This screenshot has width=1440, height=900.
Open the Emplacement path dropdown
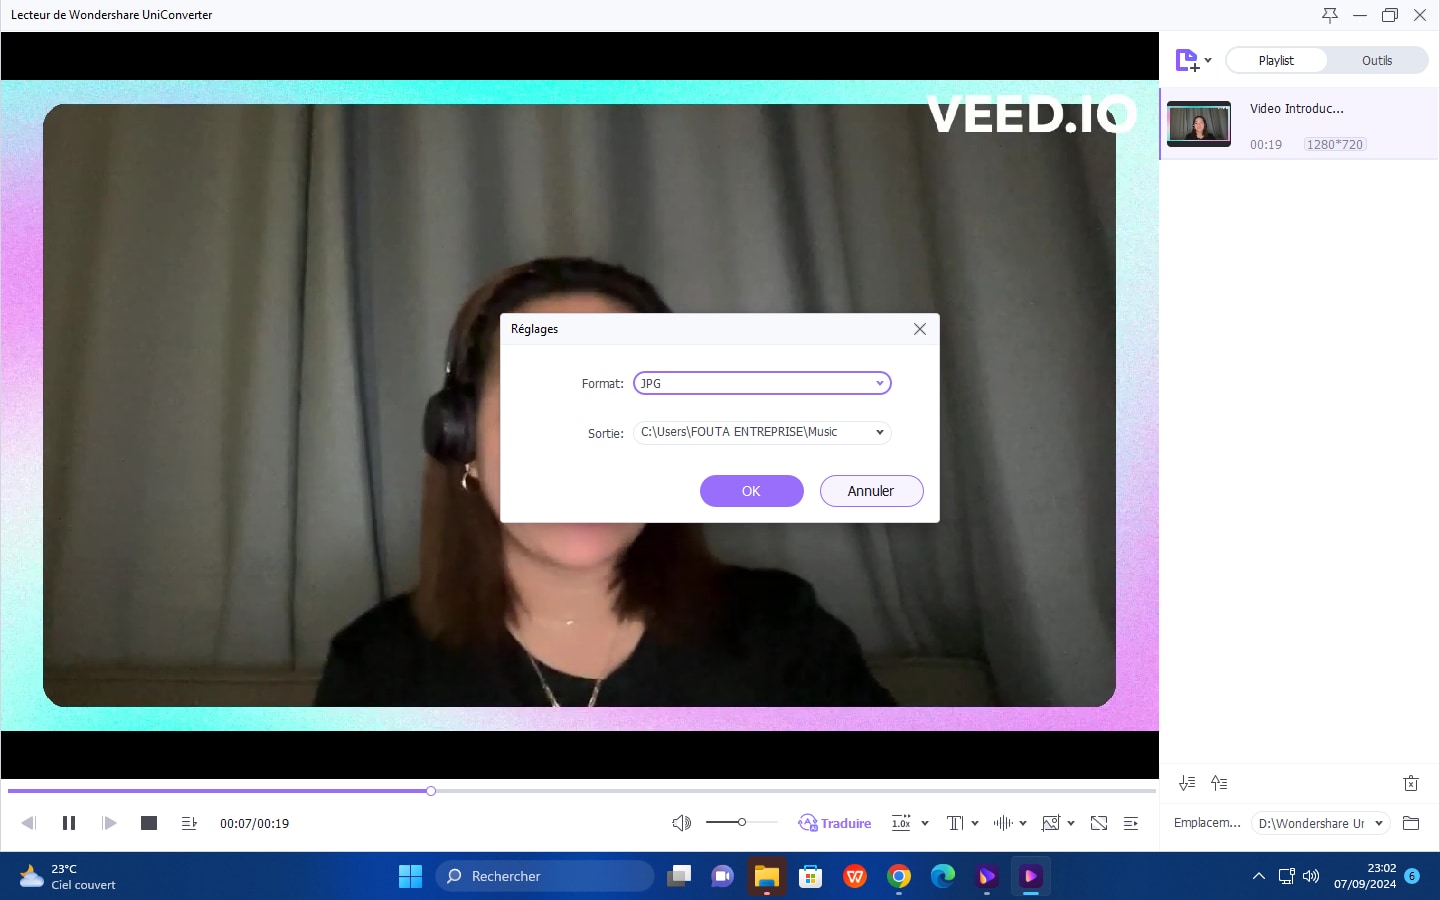pyautogui.click(x=1320, y=823)
